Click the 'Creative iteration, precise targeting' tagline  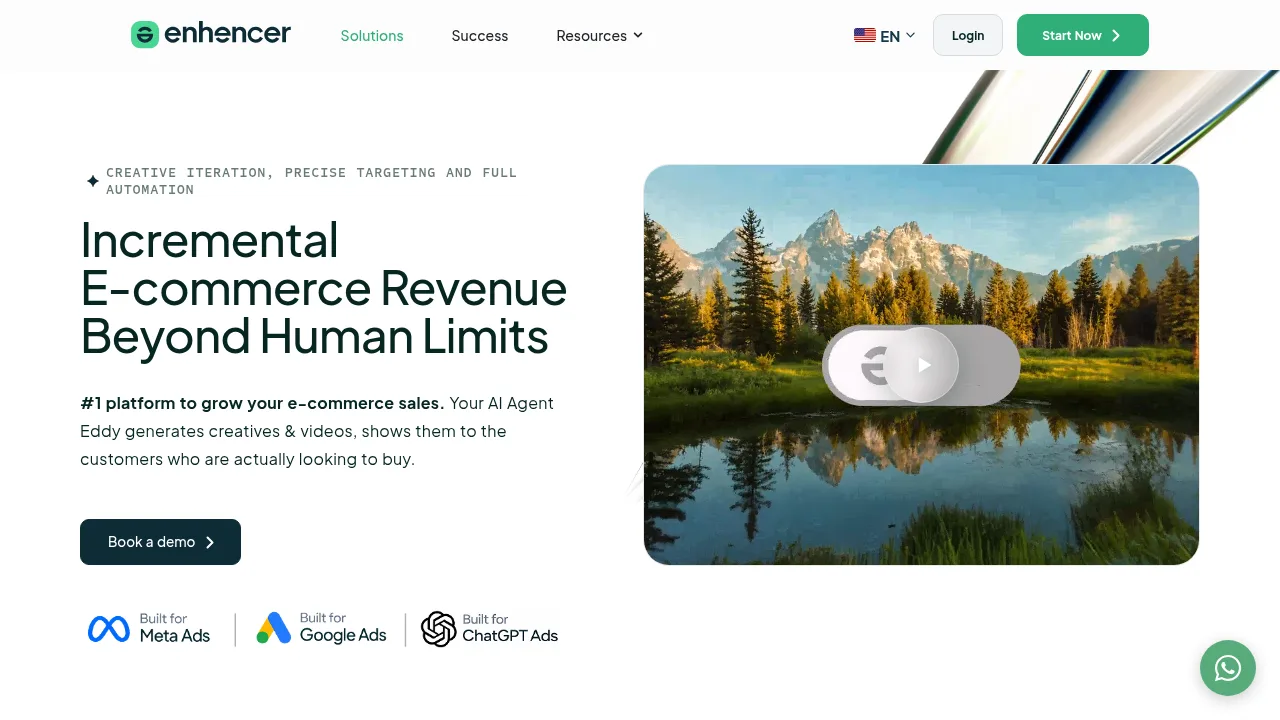[311, 181]
